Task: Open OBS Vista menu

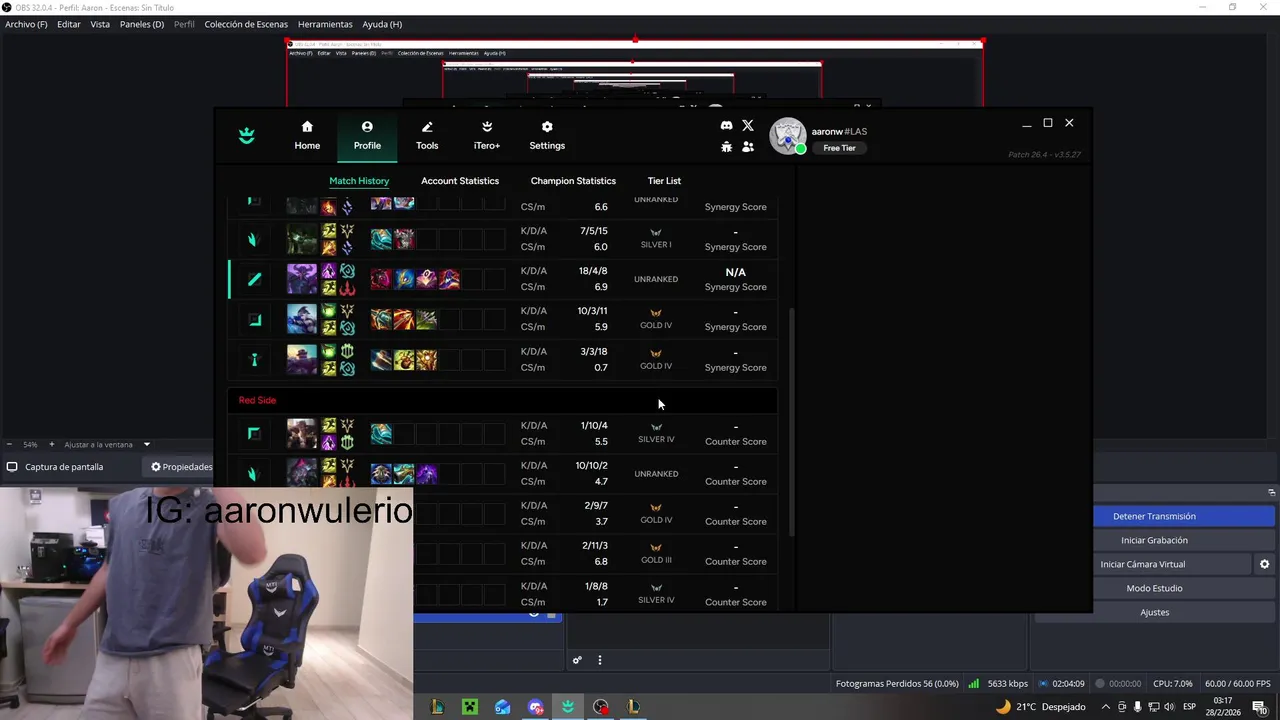Action: 100,24
